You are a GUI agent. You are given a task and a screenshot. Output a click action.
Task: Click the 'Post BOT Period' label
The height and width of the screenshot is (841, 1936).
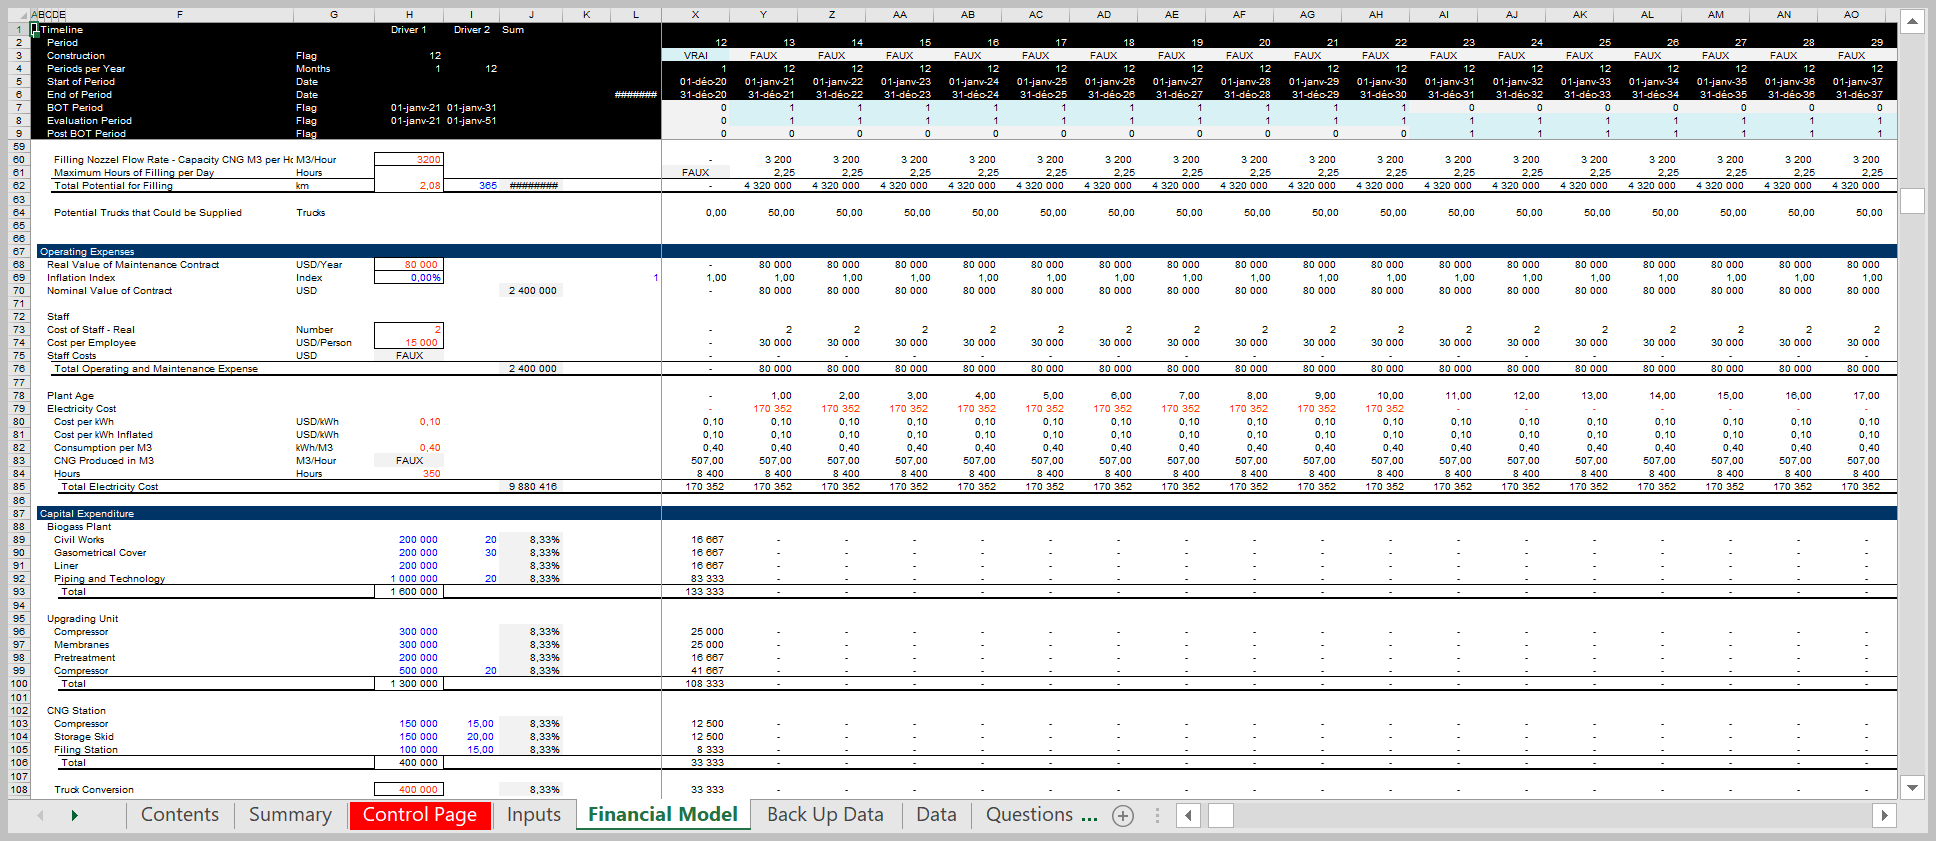tap(86, 134)
